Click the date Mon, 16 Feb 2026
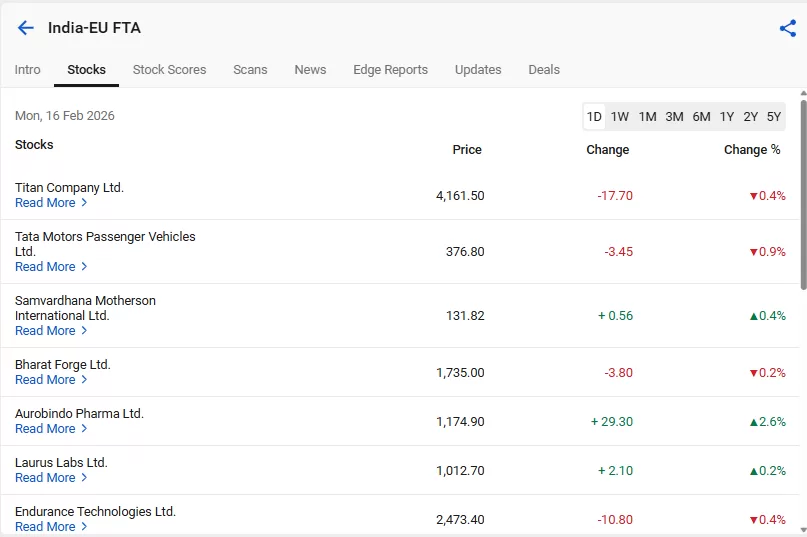The image size is (807, 537). point(64,116)
